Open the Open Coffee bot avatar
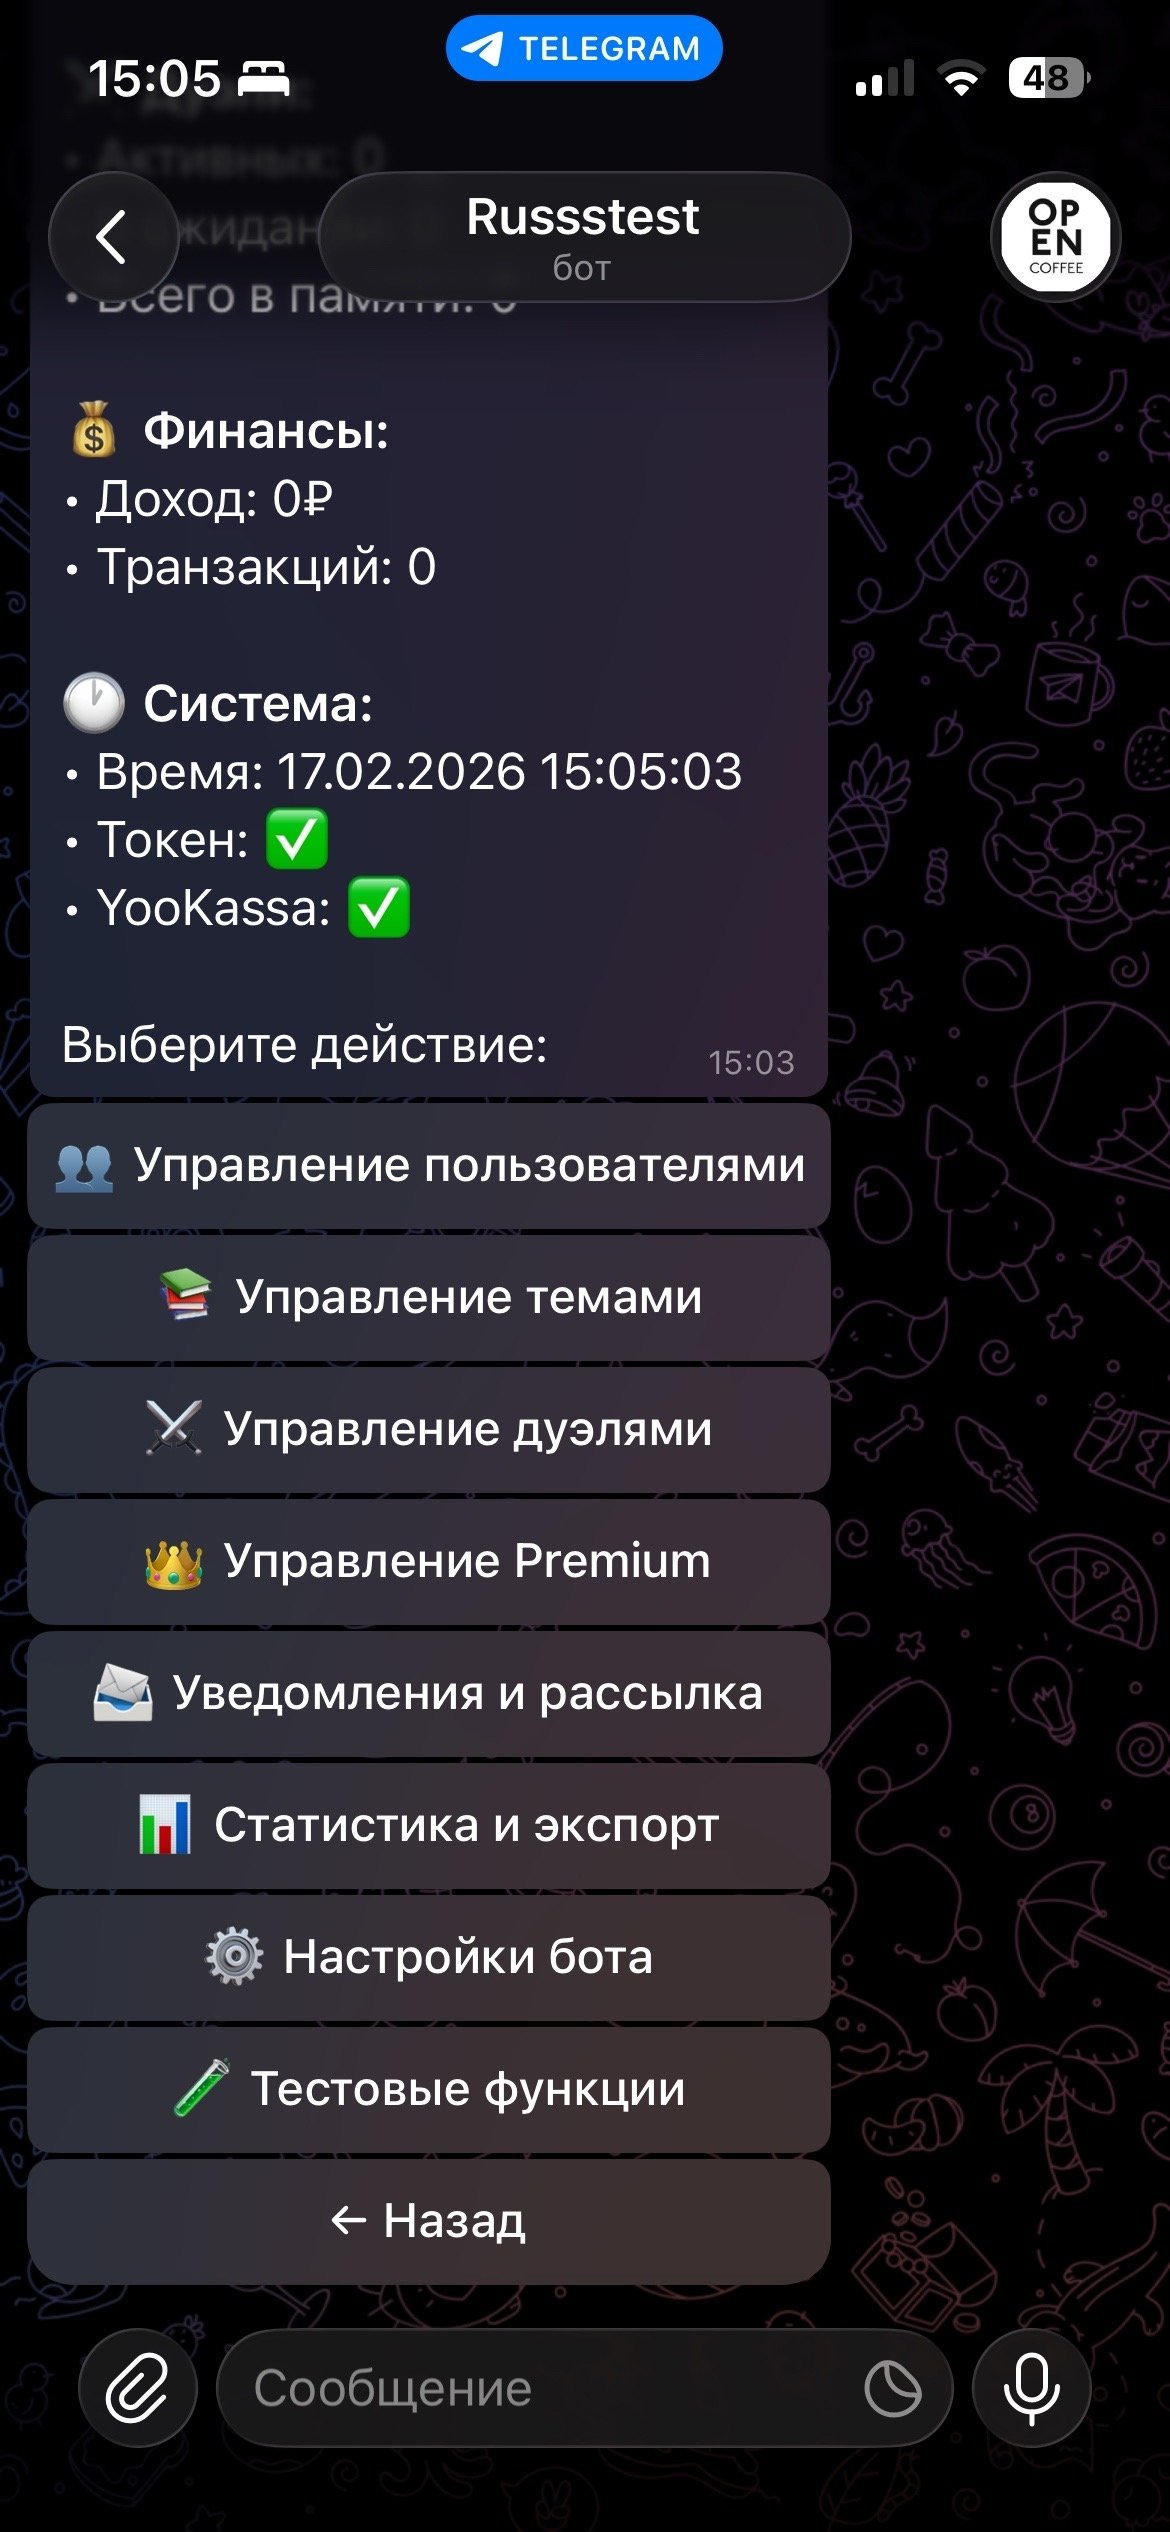This screenshot has width=1170, height=2532. tap(1055, 238)
